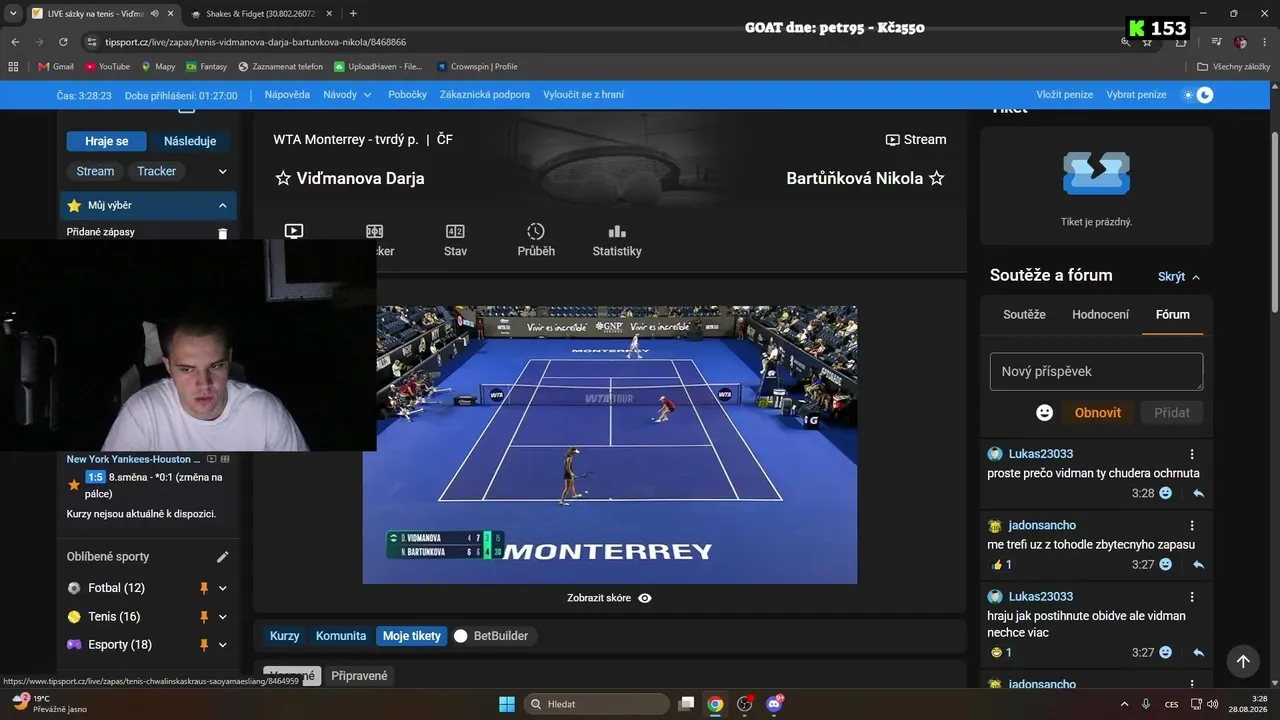Open options menu on Lukas23033 'proste prečo' post
The width and height of the screenshot is (1280, 720).
(1192, 454)
